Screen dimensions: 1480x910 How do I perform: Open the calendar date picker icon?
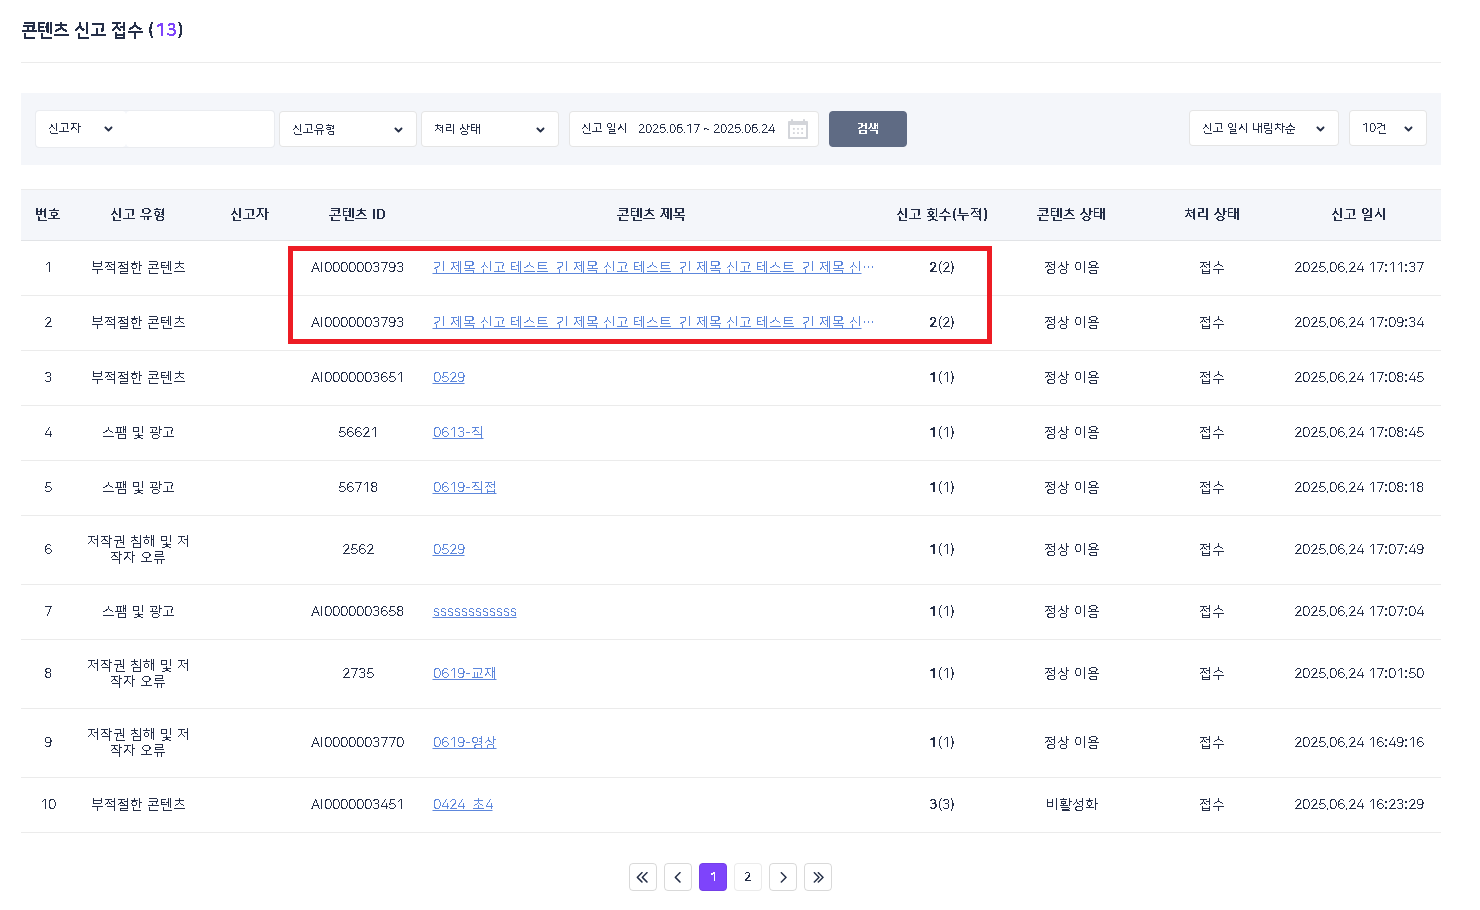coord(797,129)
